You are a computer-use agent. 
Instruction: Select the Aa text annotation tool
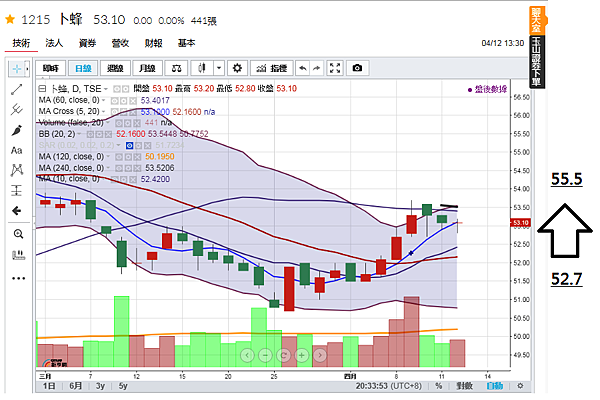coord(16,150)
